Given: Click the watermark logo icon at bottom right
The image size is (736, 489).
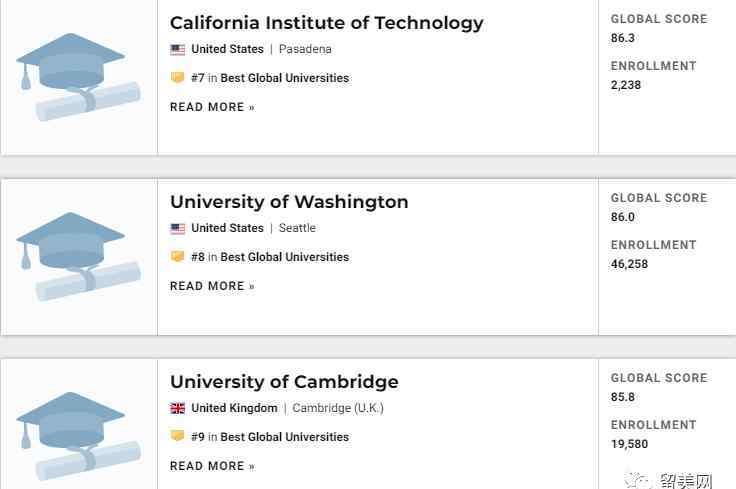Looking at the screenshot, I should point(638,481).
